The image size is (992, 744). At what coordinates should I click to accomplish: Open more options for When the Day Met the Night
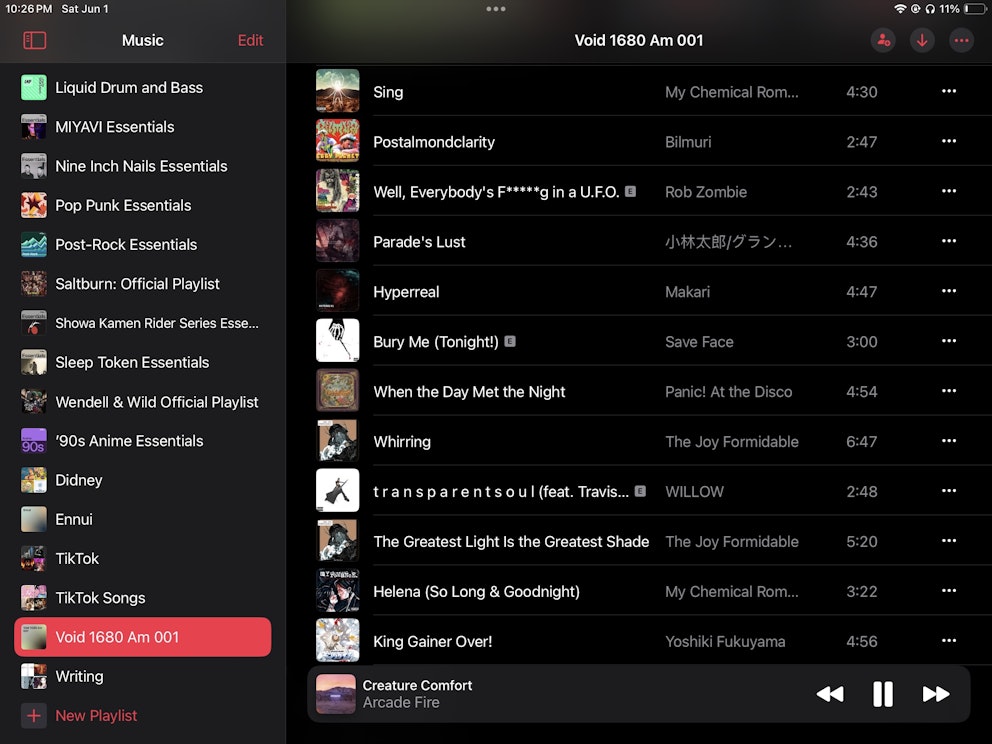(x=948, y=391)
